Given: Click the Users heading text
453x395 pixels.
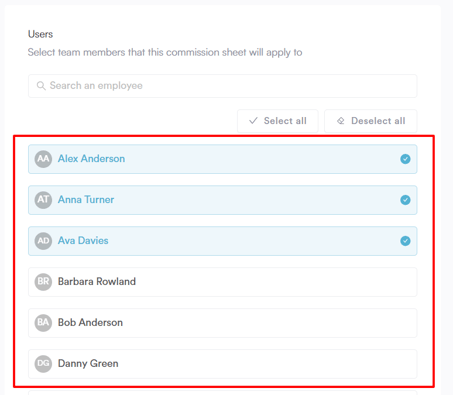Looking at the screenshot, I should pyautogui.click(x=40, y=34).
